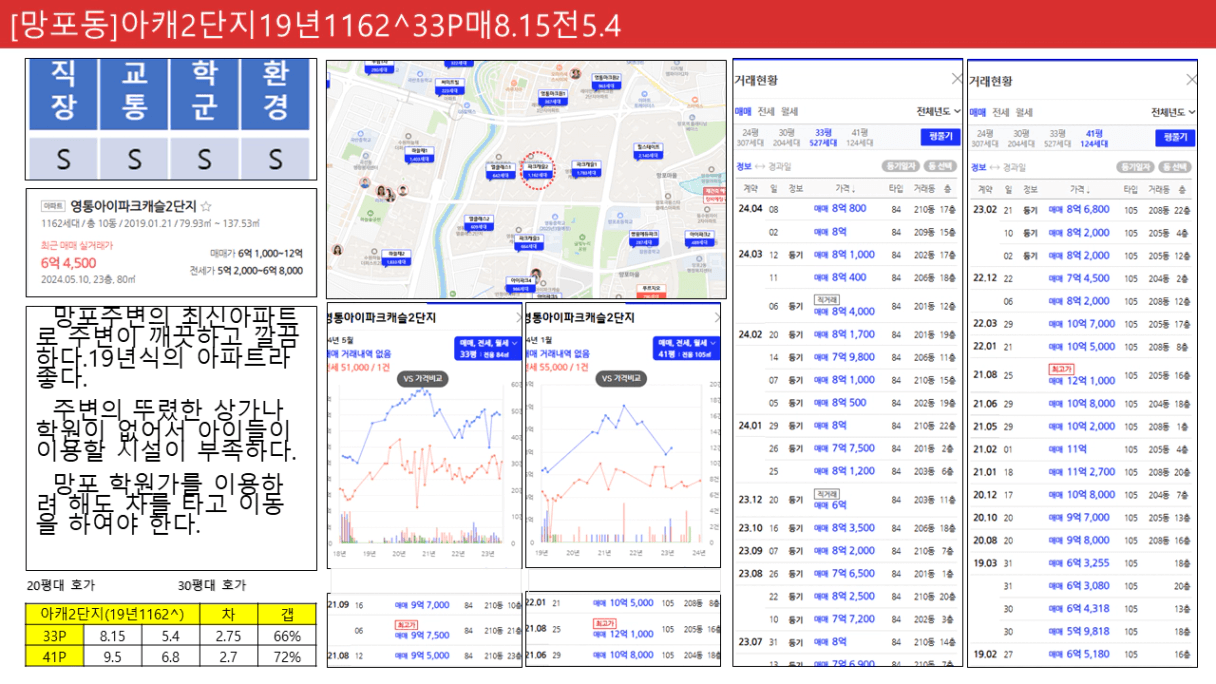1216x684 pixels.
Task: Select the 힐스테이트 2,140세대 map marker
Action: point(648,151)
